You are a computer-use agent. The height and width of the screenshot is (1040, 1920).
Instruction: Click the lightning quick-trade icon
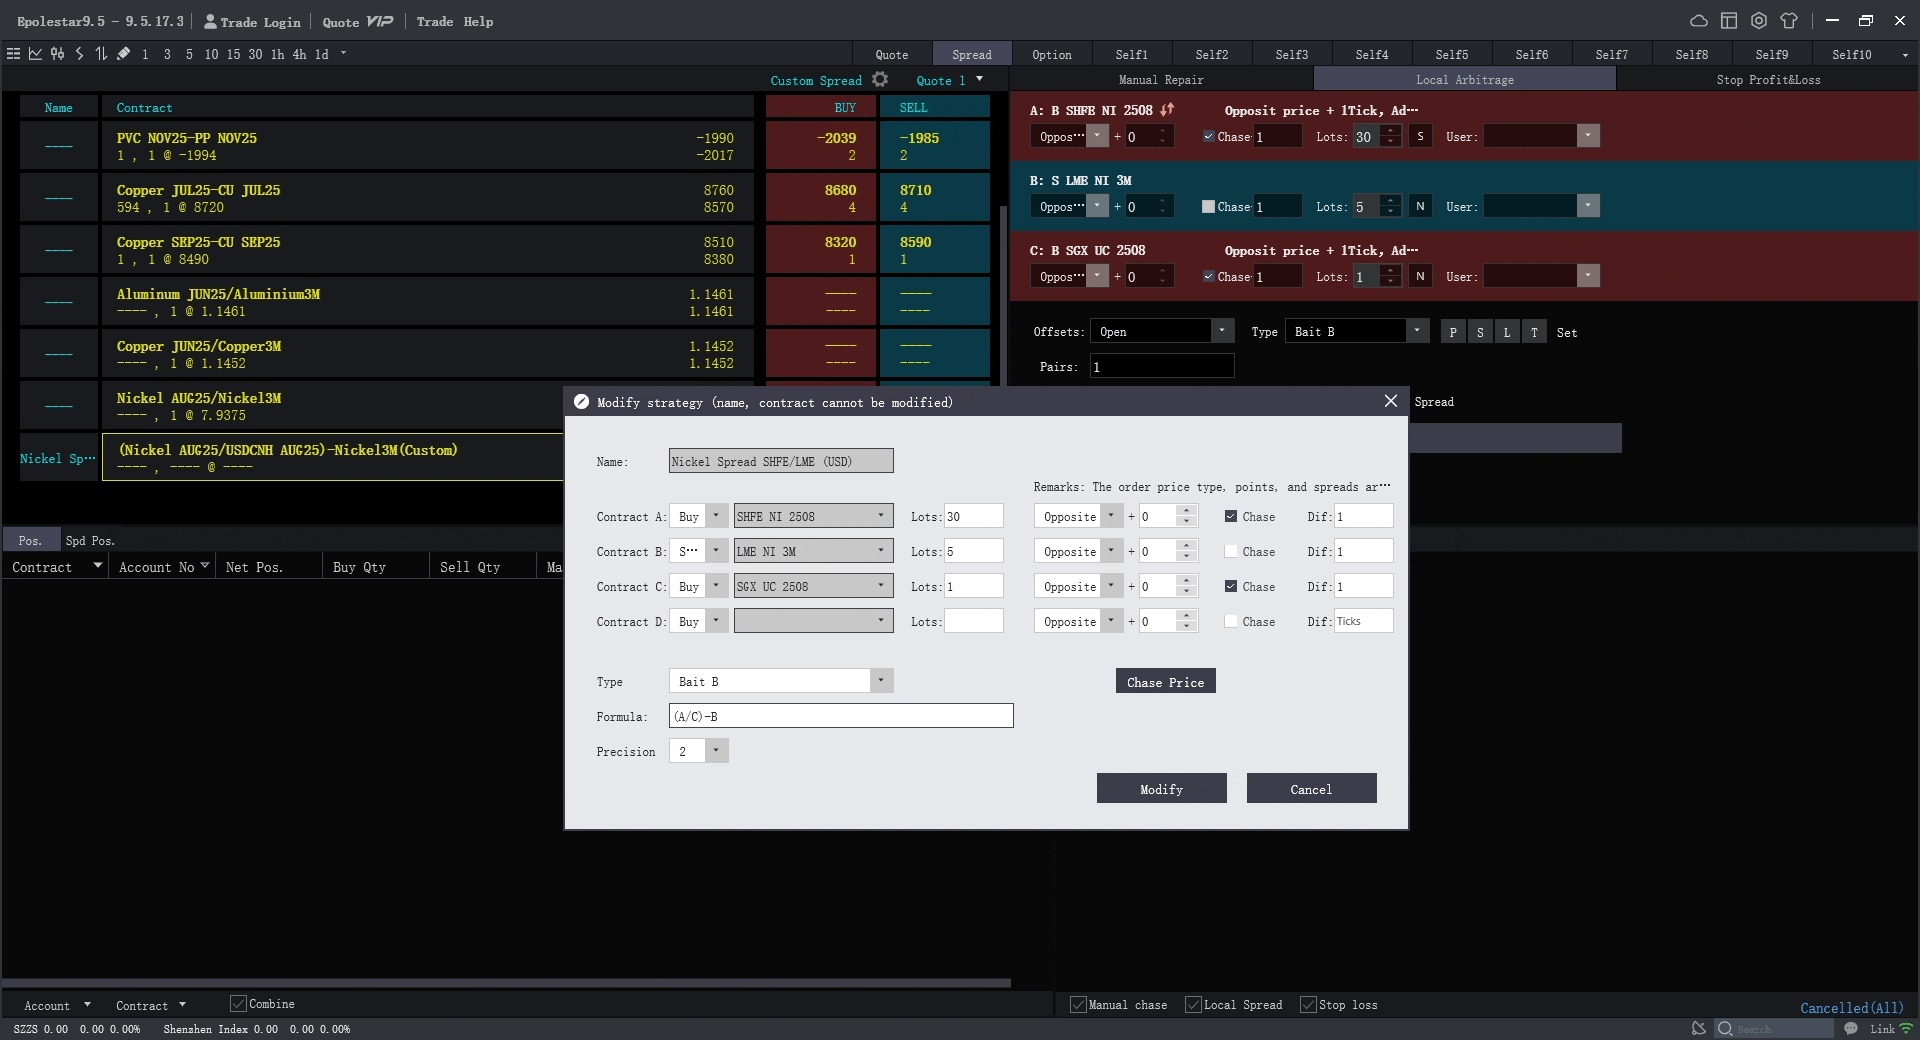coord(80,54)
